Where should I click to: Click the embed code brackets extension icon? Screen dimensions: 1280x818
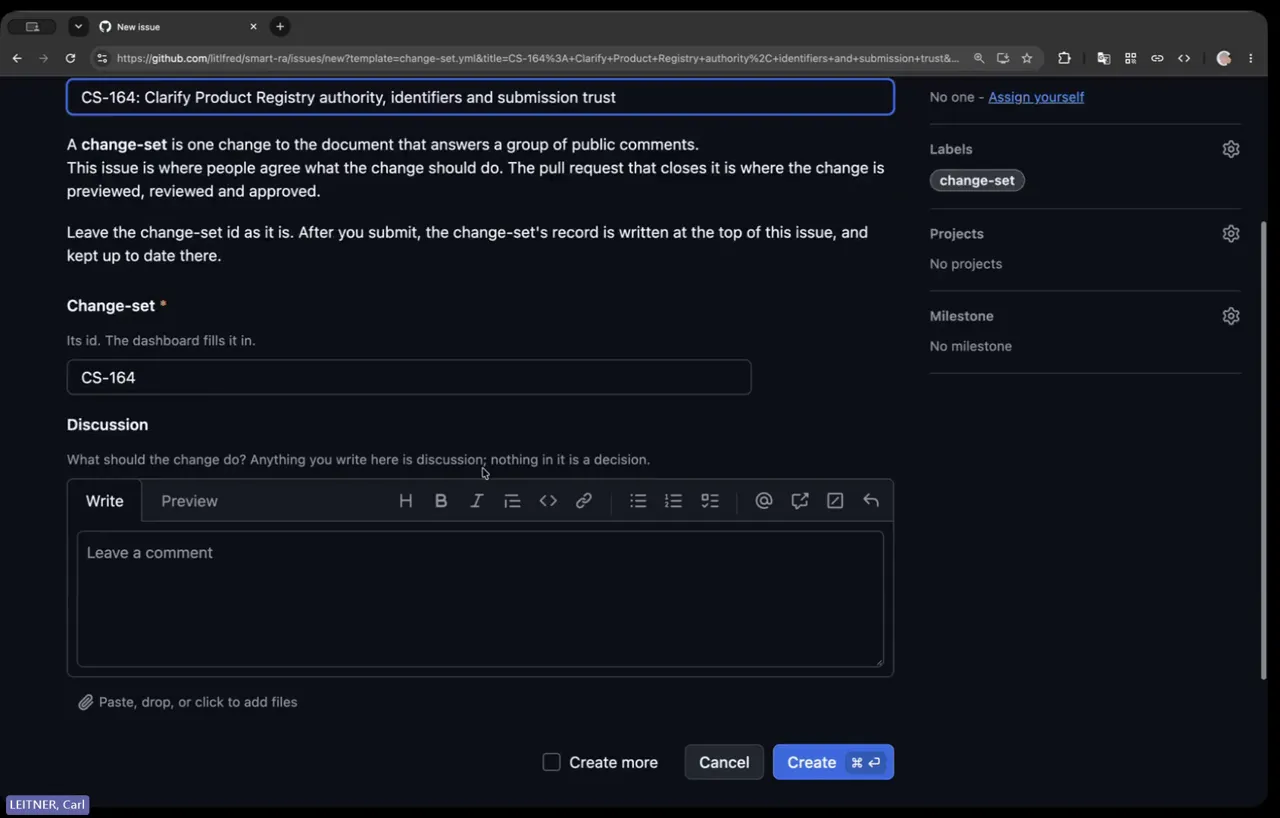pyautogui.click(x=1184, y=58)
